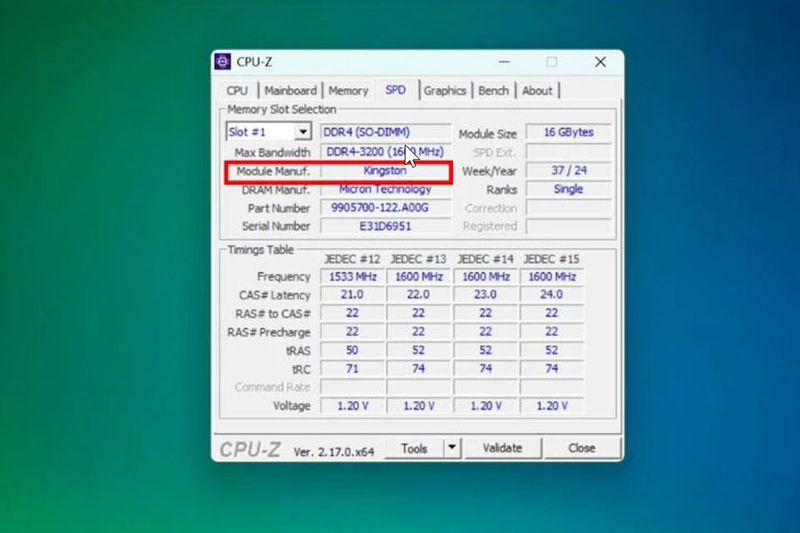Switch to the CPU tab

(237, 91)
